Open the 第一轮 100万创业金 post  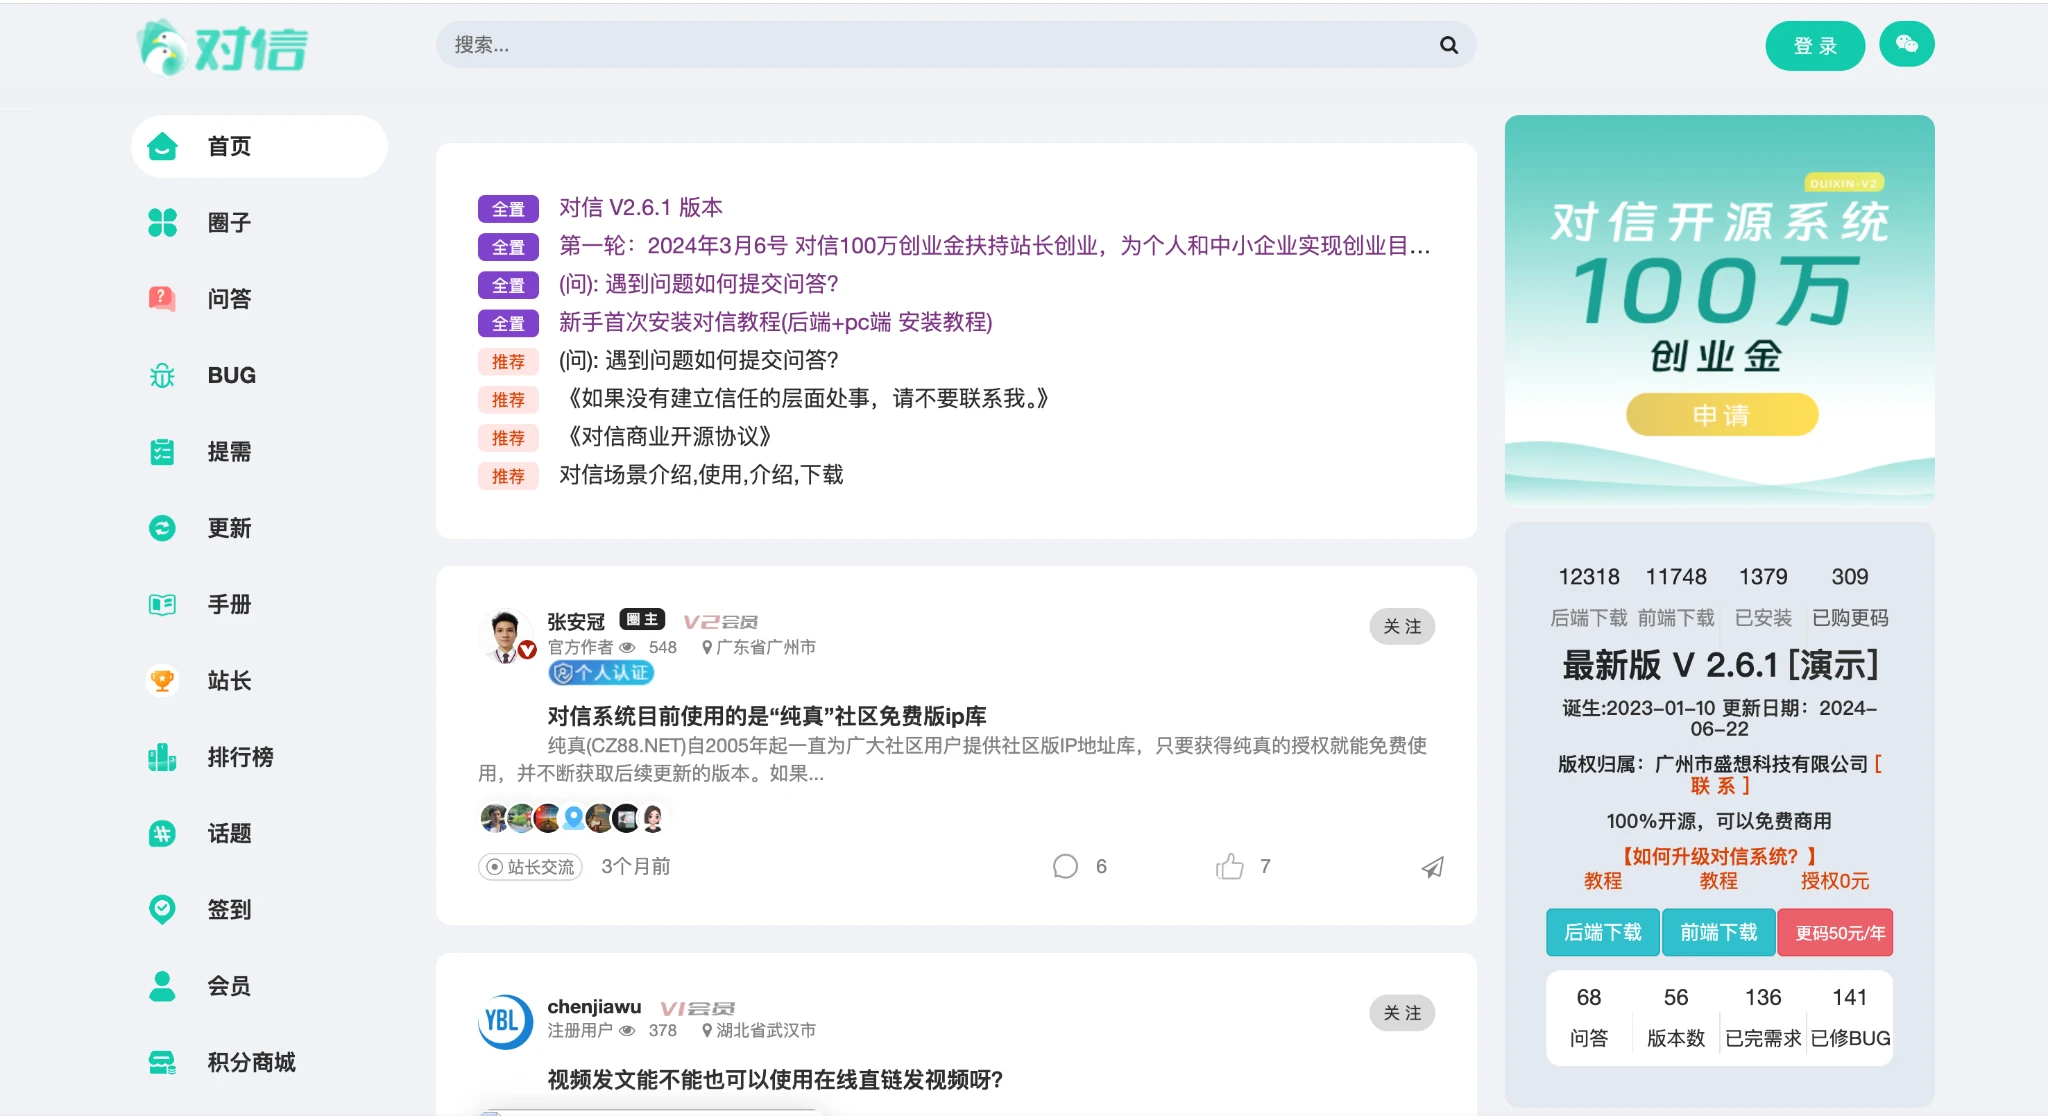[x=995, y=246]
